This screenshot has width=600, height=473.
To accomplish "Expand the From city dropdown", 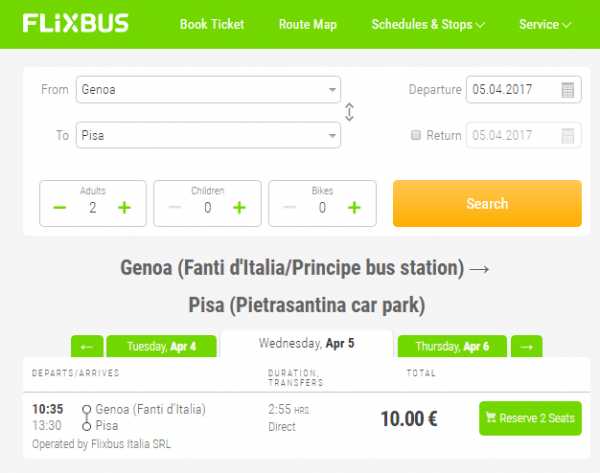I will point(332,90).
